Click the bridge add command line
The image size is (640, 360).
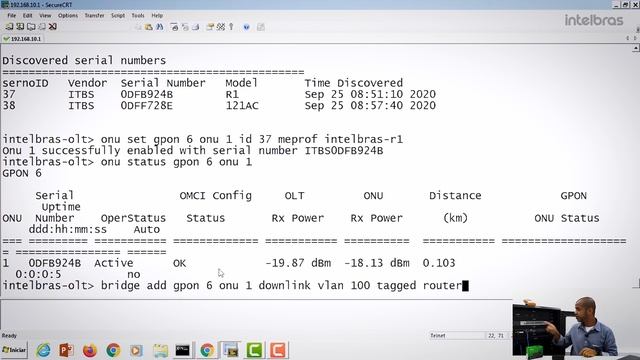235,286
